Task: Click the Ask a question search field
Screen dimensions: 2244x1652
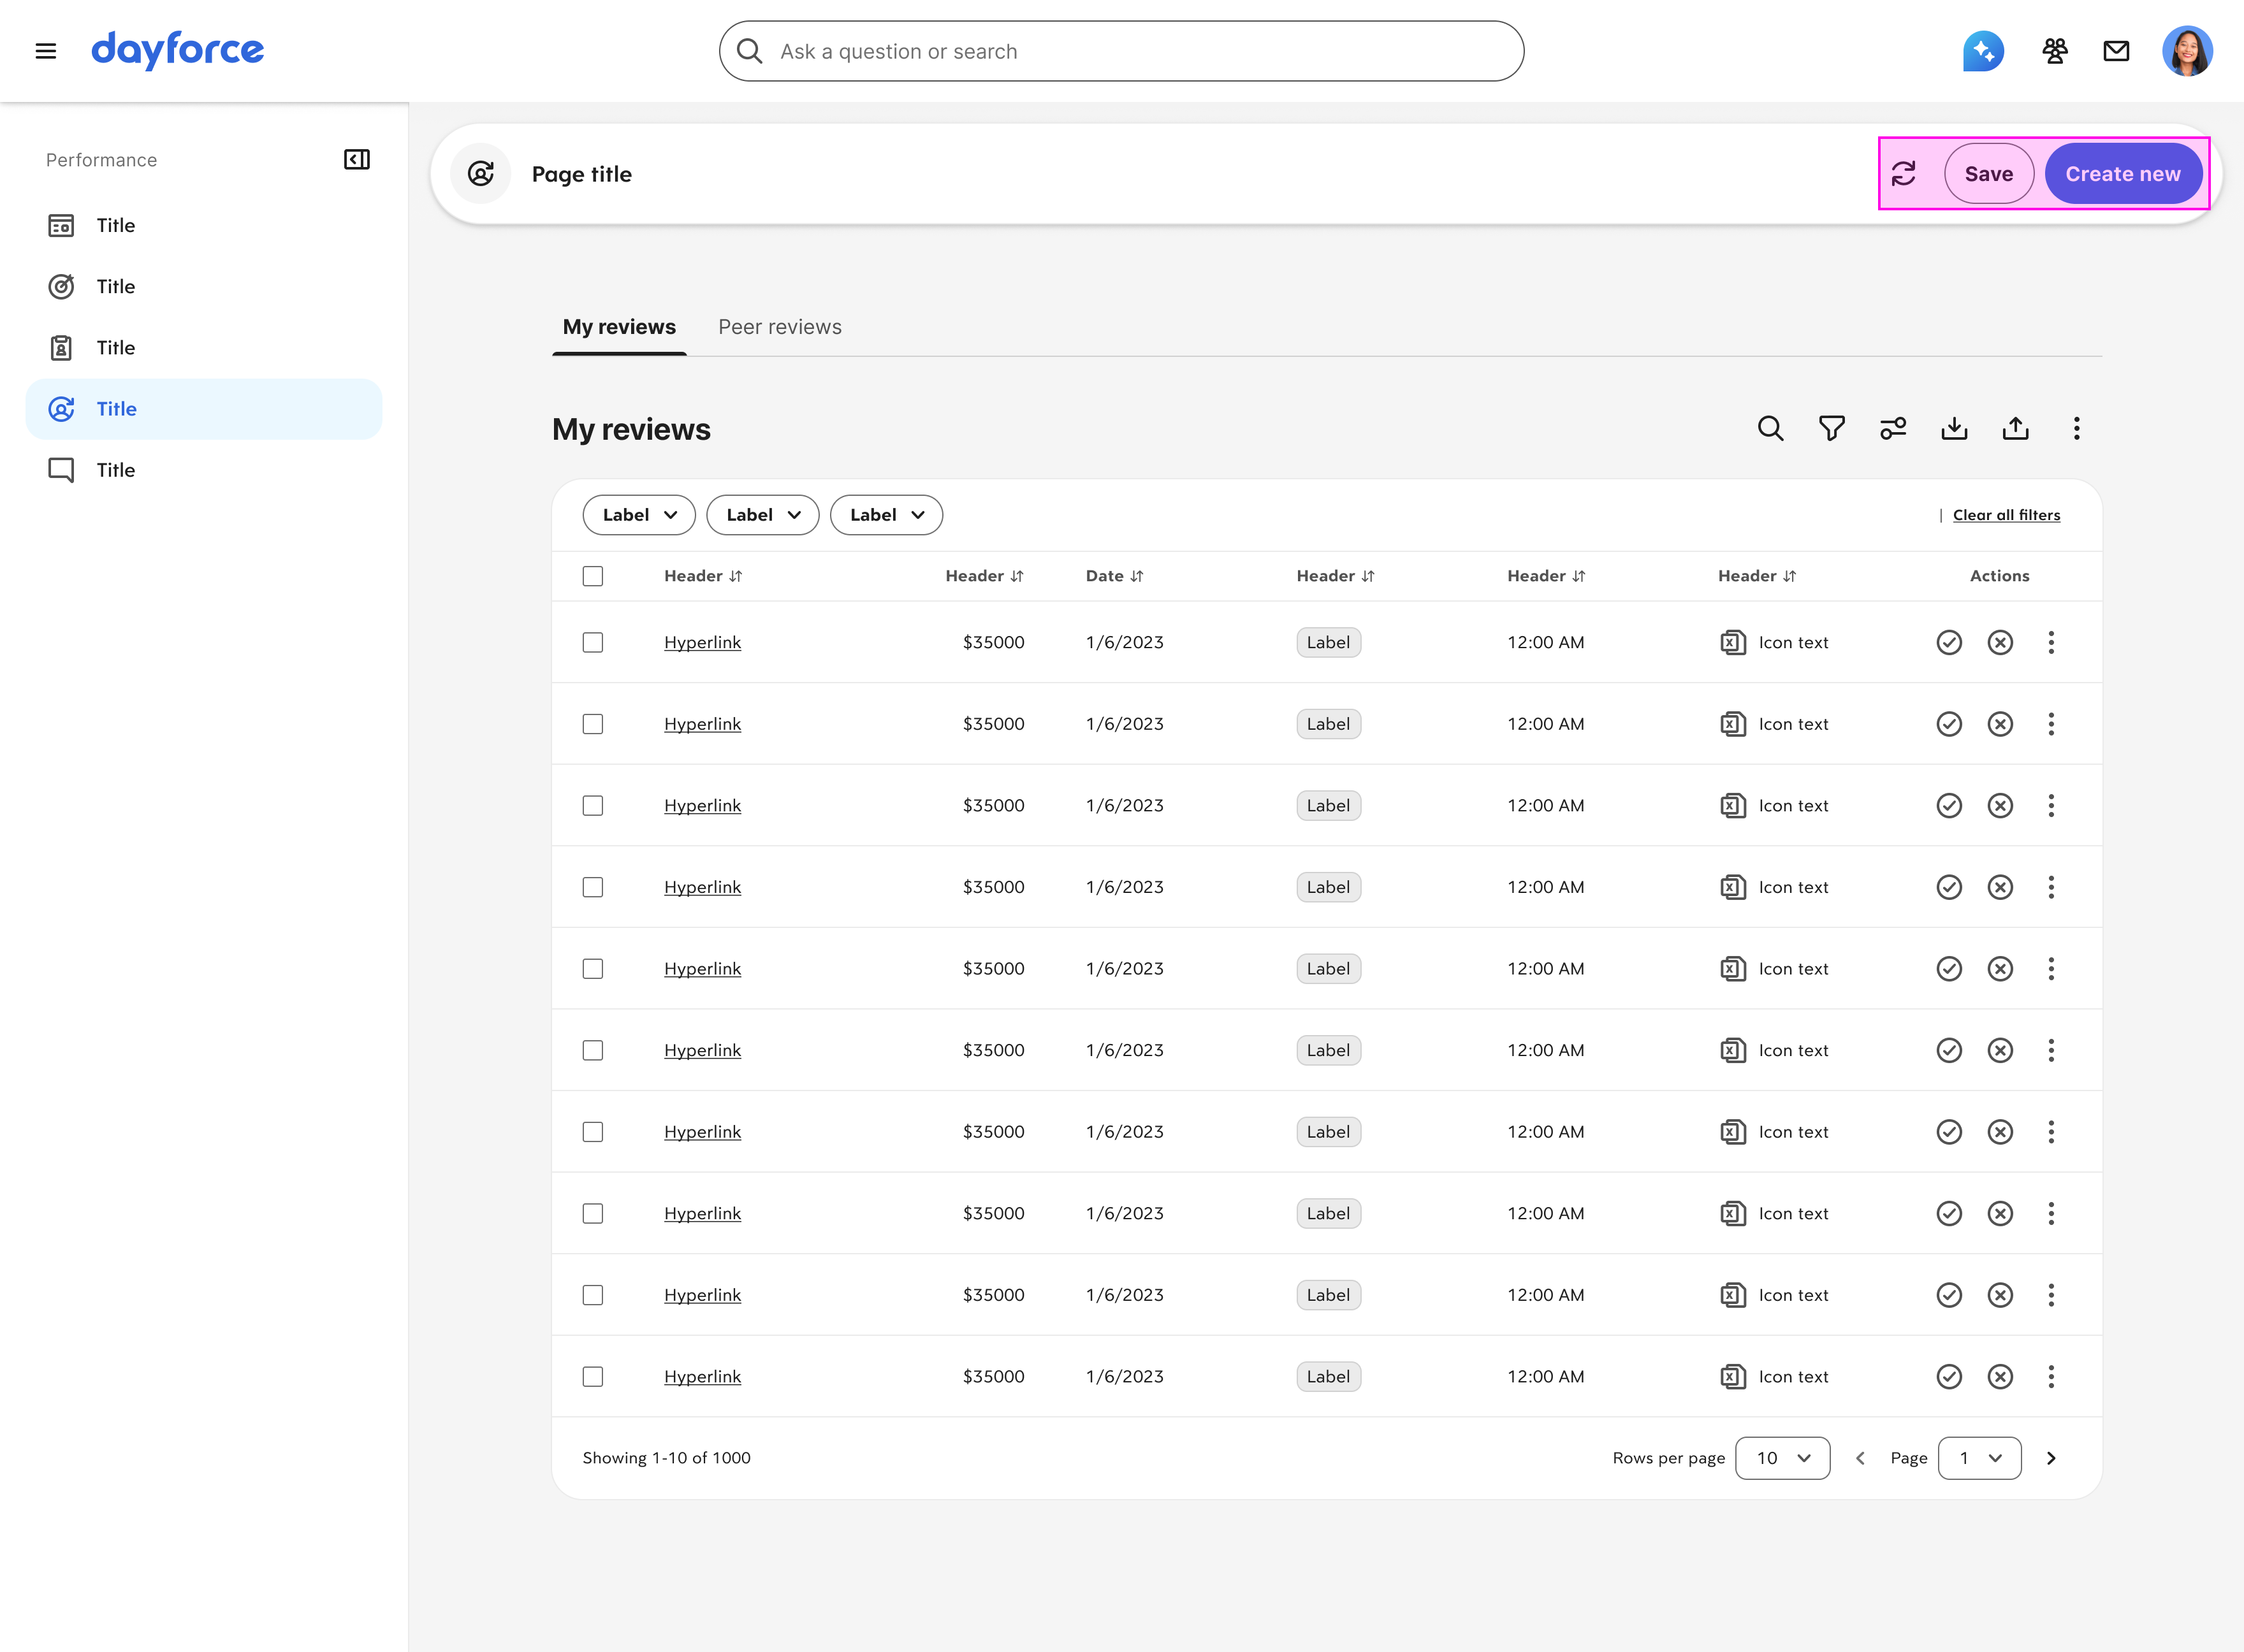Action: pos(1120,51)
